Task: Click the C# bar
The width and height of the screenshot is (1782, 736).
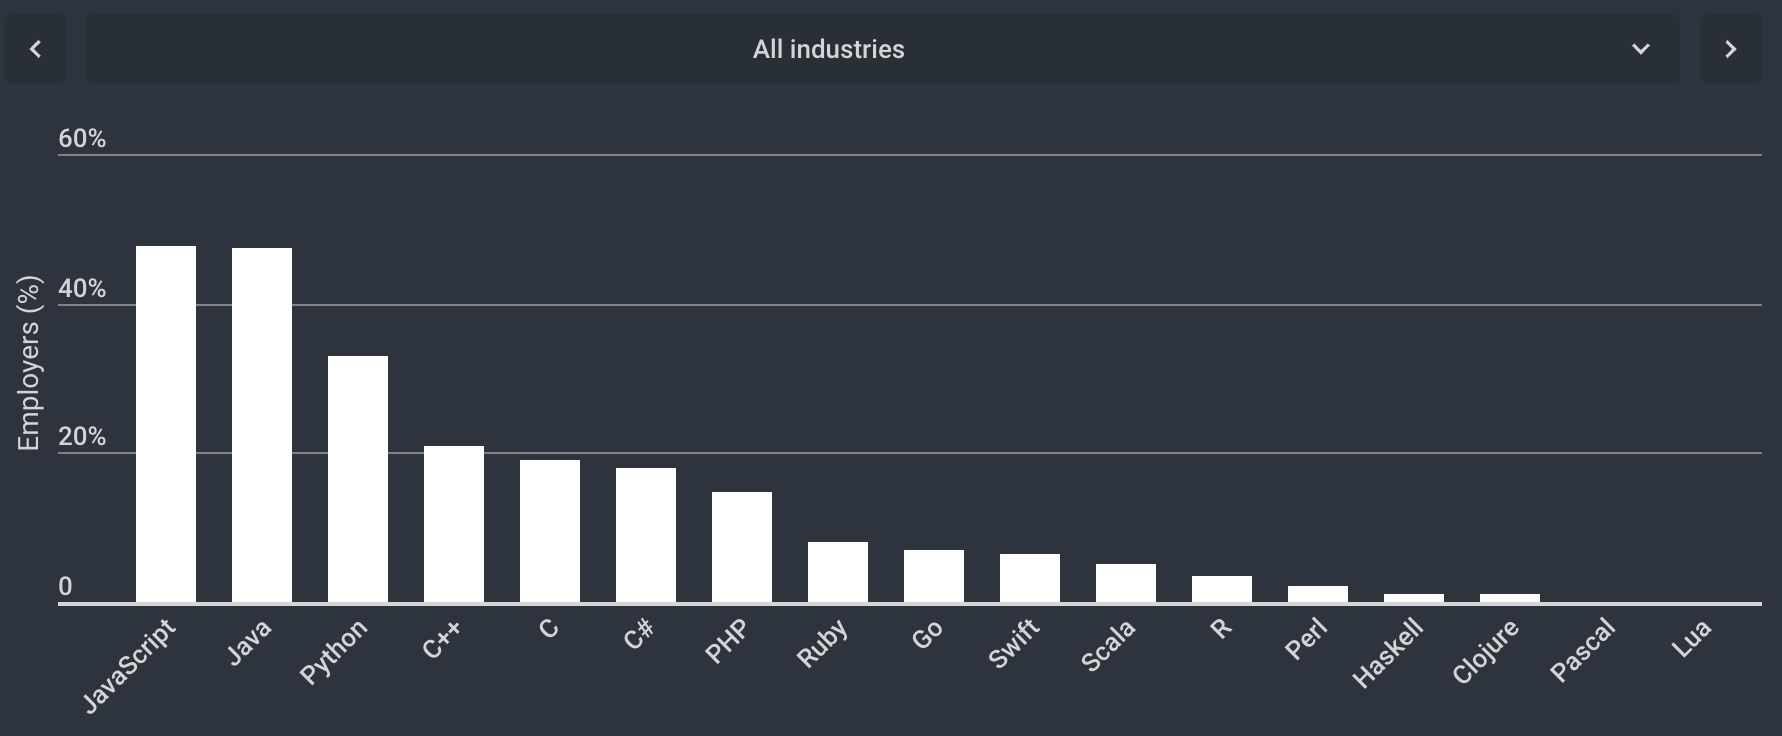Action: click(646, 535)
